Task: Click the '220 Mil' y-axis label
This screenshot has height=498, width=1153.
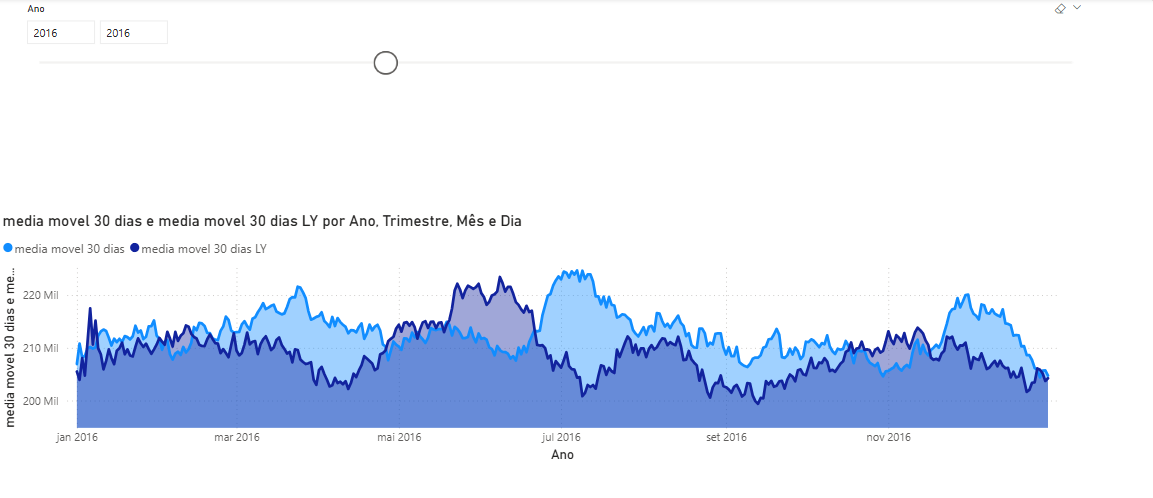Action: click(x=41, y=296)
